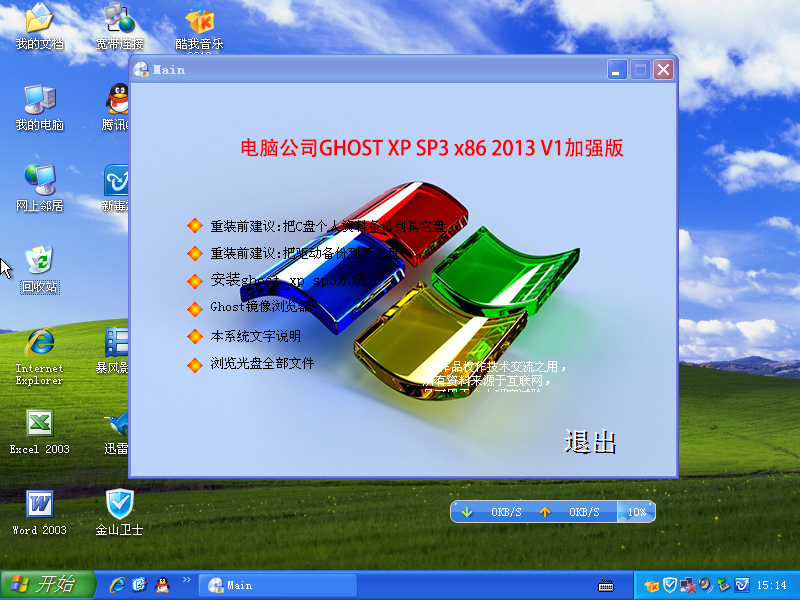Close the Main window
800x600 pixels.
coord(664,69)
